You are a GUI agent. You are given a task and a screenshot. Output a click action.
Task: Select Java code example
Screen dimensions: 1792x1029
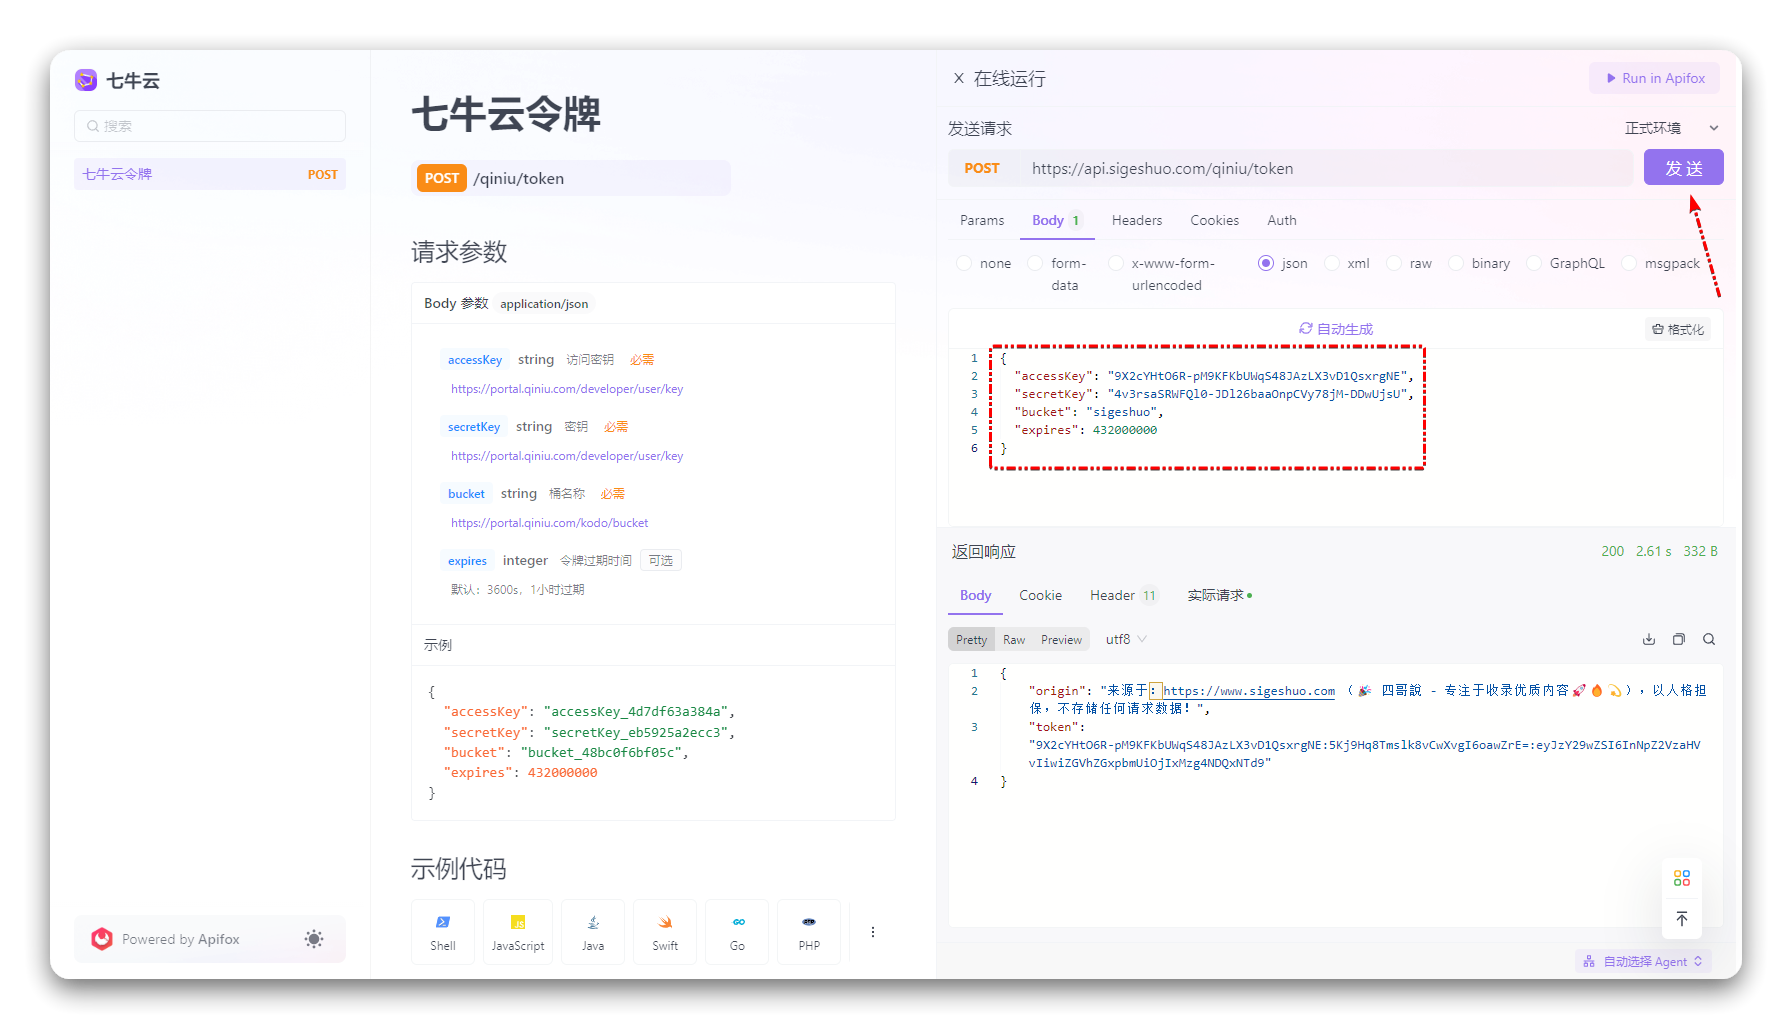tap(593, 932)
